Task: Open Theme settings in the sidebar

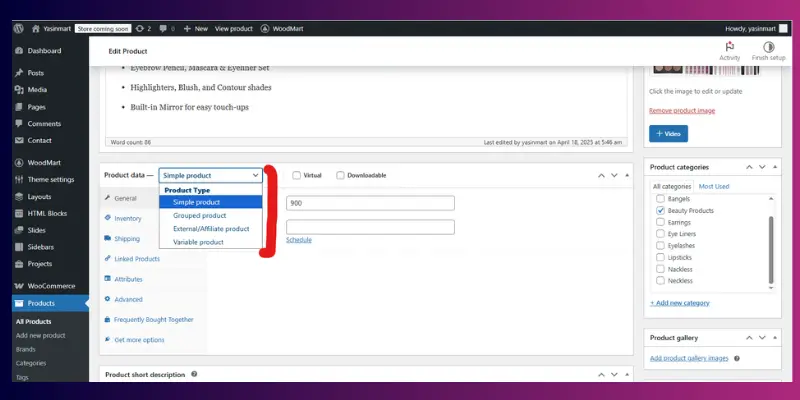Action: [51, 180]
